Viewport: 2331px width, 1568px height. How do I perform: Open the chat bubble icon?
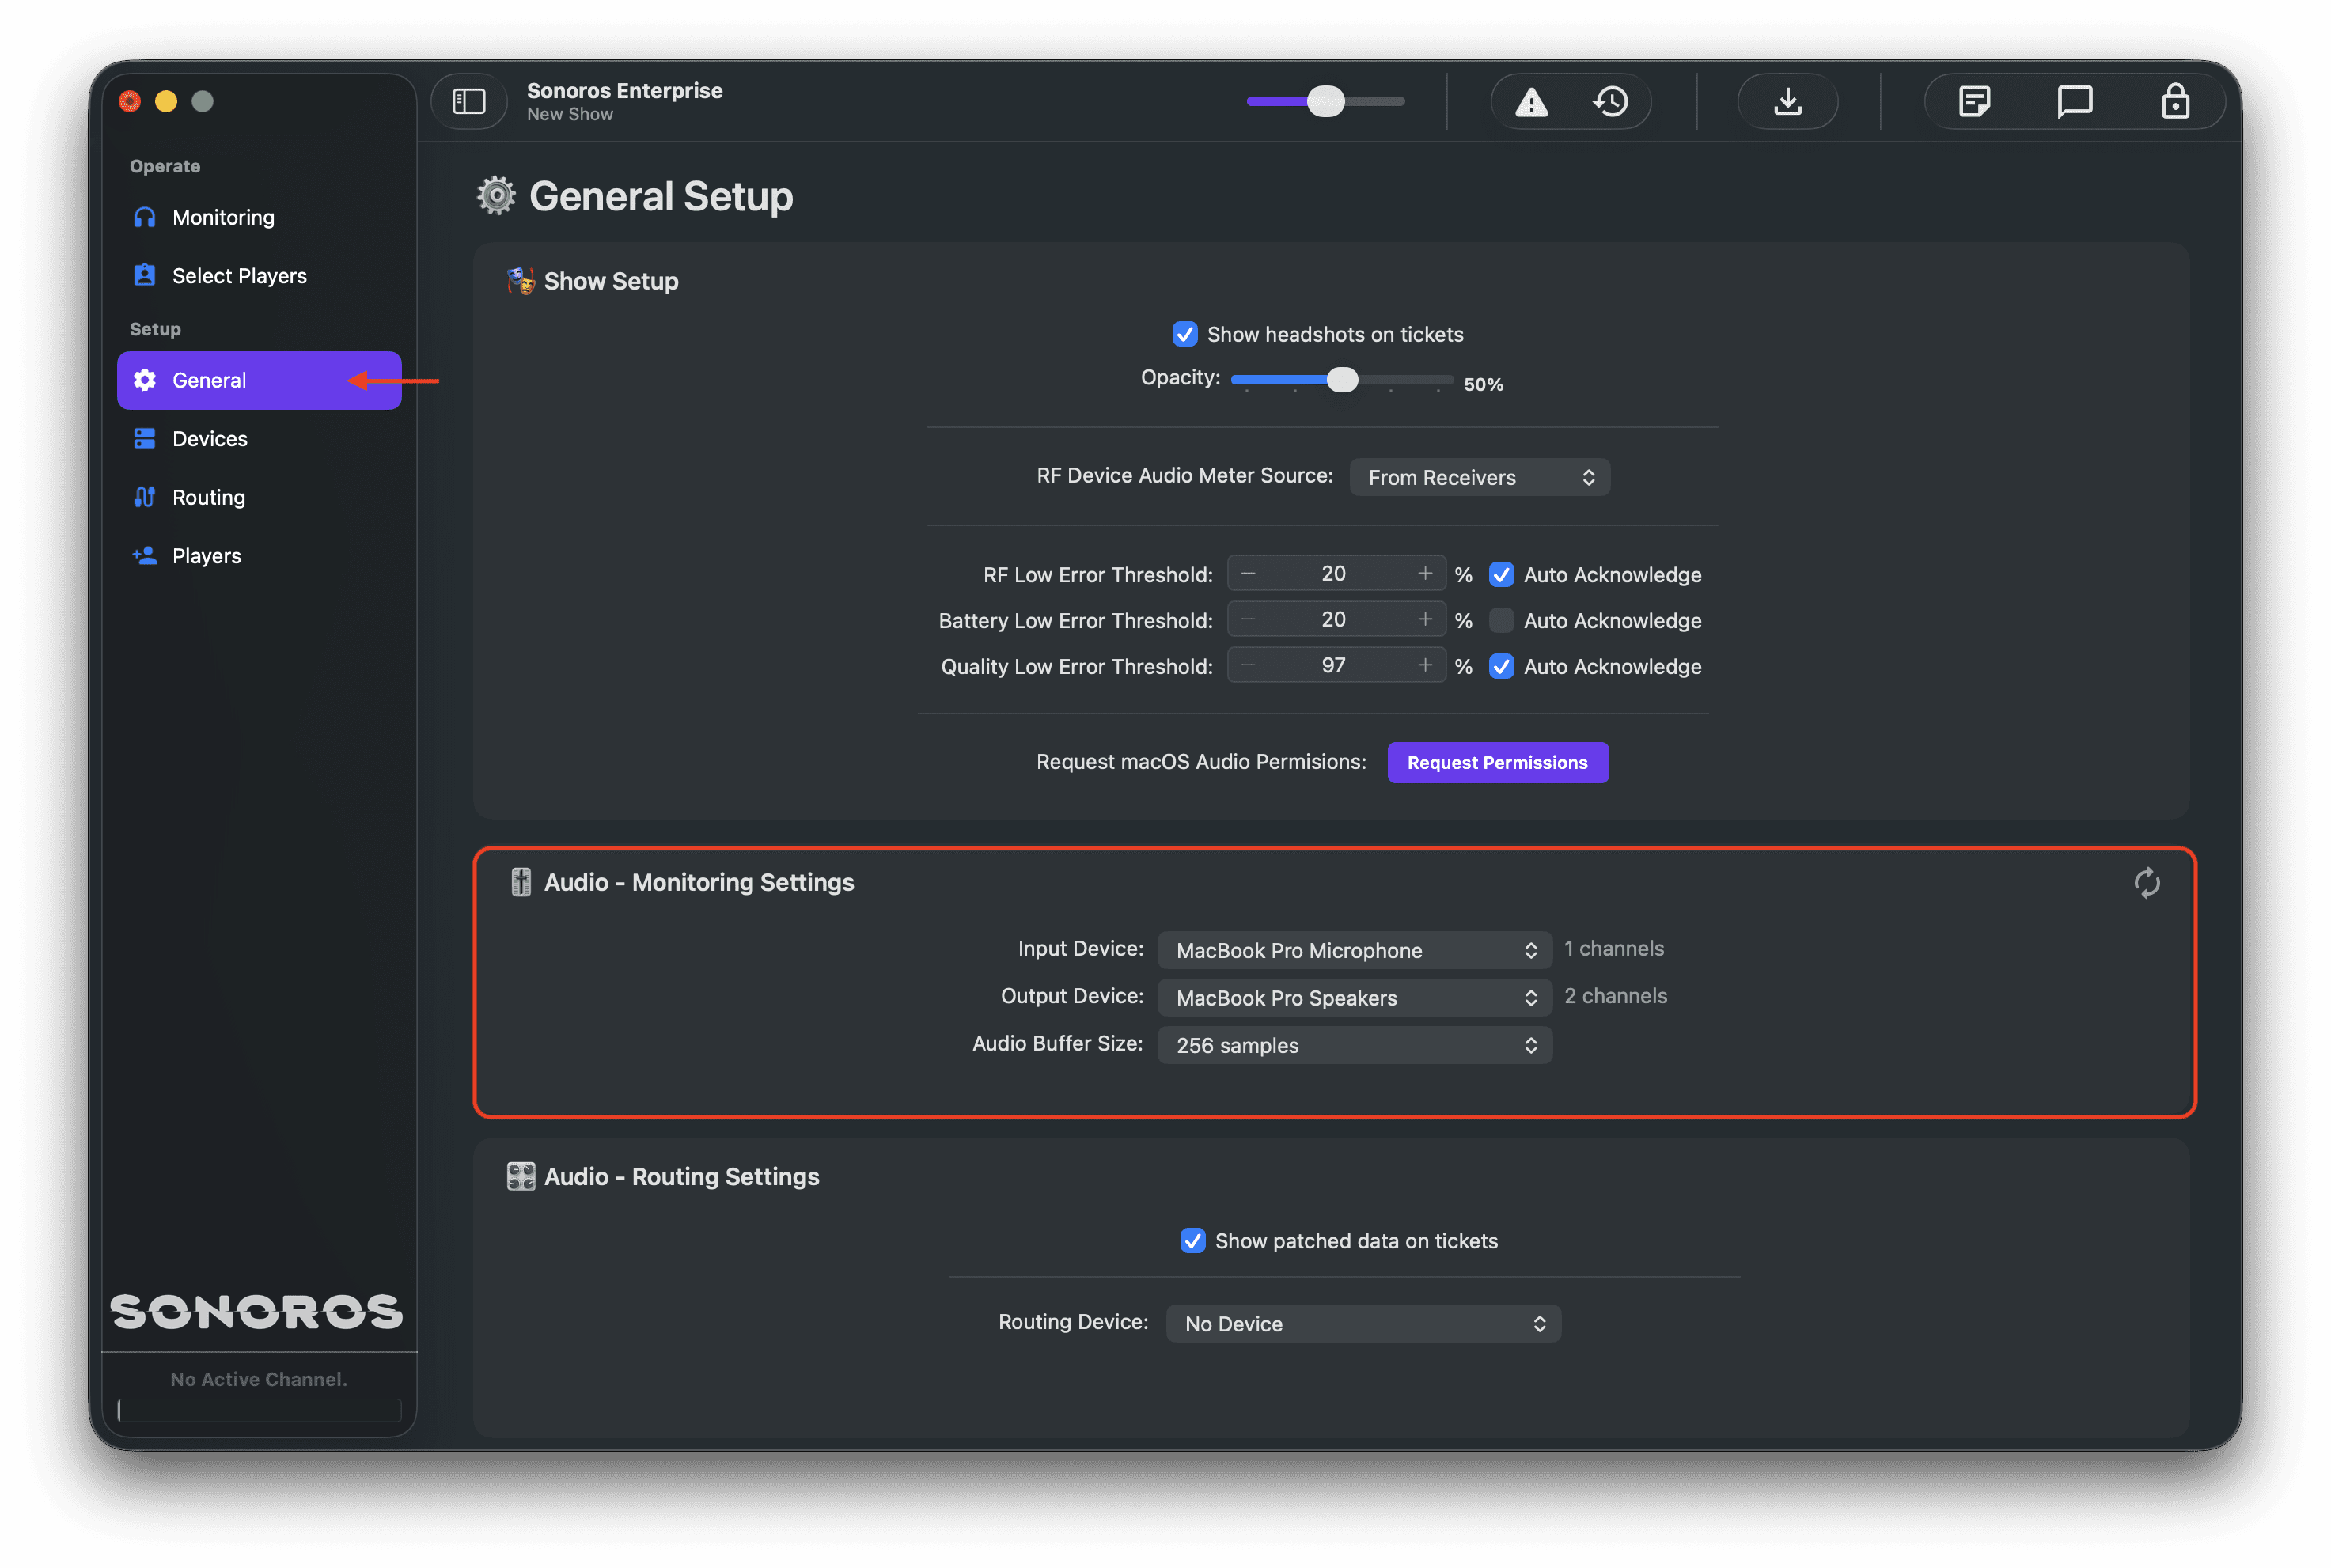tap(2074, 102)
